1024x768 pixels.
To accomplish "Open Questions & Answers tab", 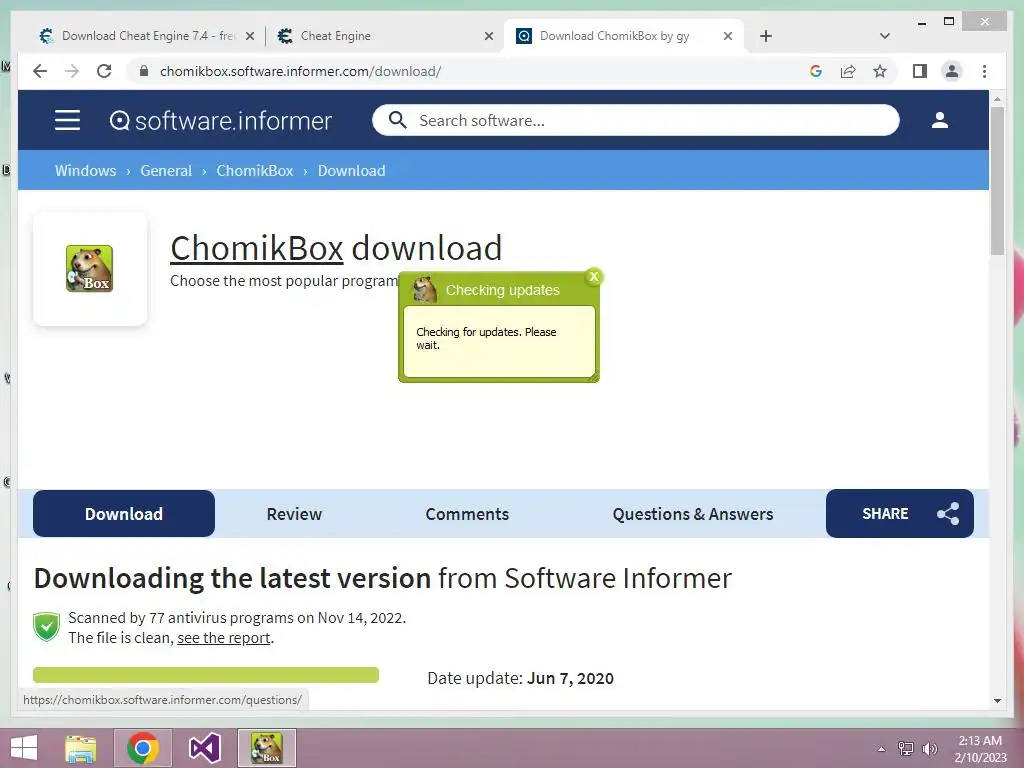I will pyautogui.click(x=693, y=514).
